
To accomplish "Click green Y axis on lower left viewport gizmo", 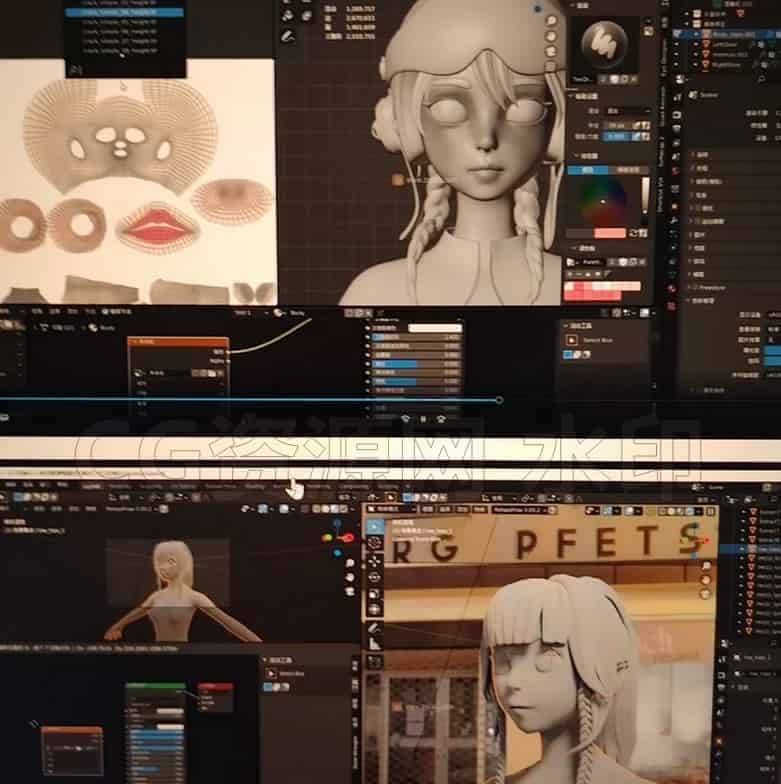I will 328,538.
